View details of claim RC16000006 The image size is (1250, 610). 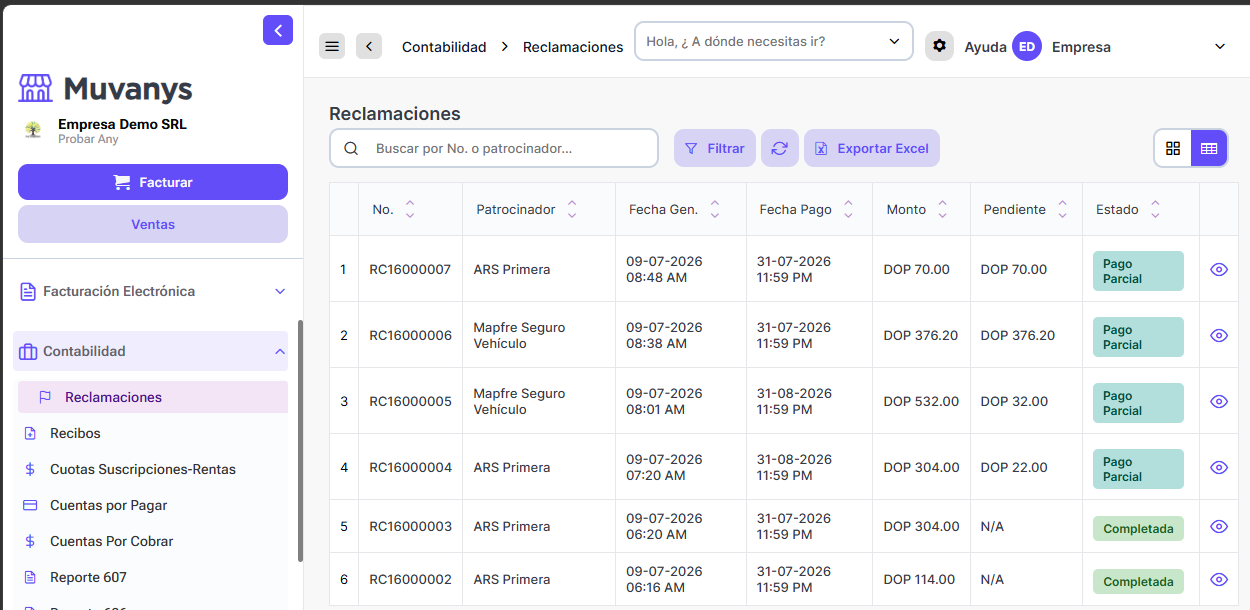click(1218, 335)
